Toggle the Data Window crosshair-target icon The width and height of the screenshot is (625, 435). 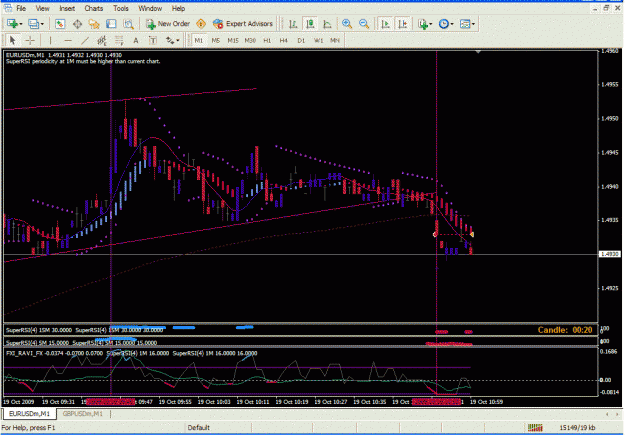tap(77, 24)
